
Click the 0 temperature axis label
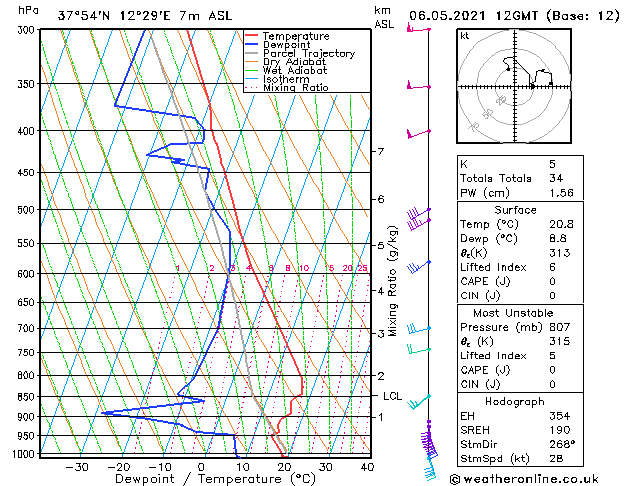point(201,467)
